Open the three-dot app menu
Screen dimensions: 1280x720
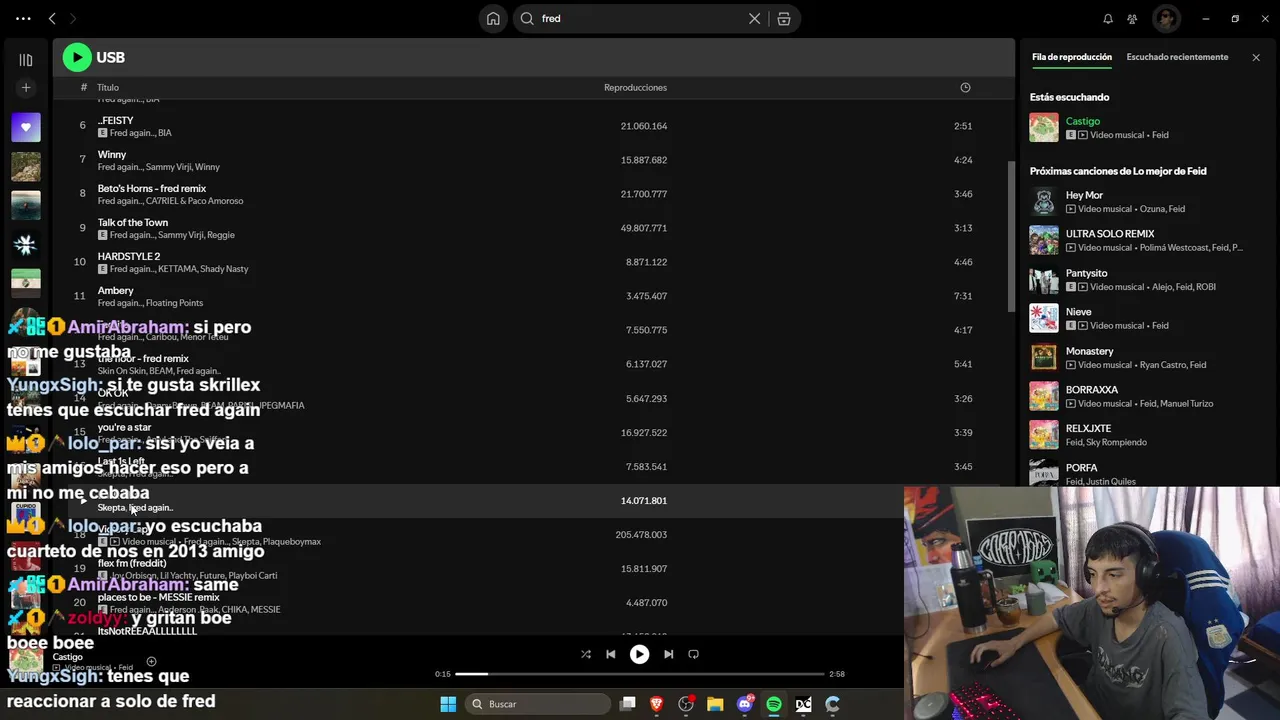click(x=23, y=18)
